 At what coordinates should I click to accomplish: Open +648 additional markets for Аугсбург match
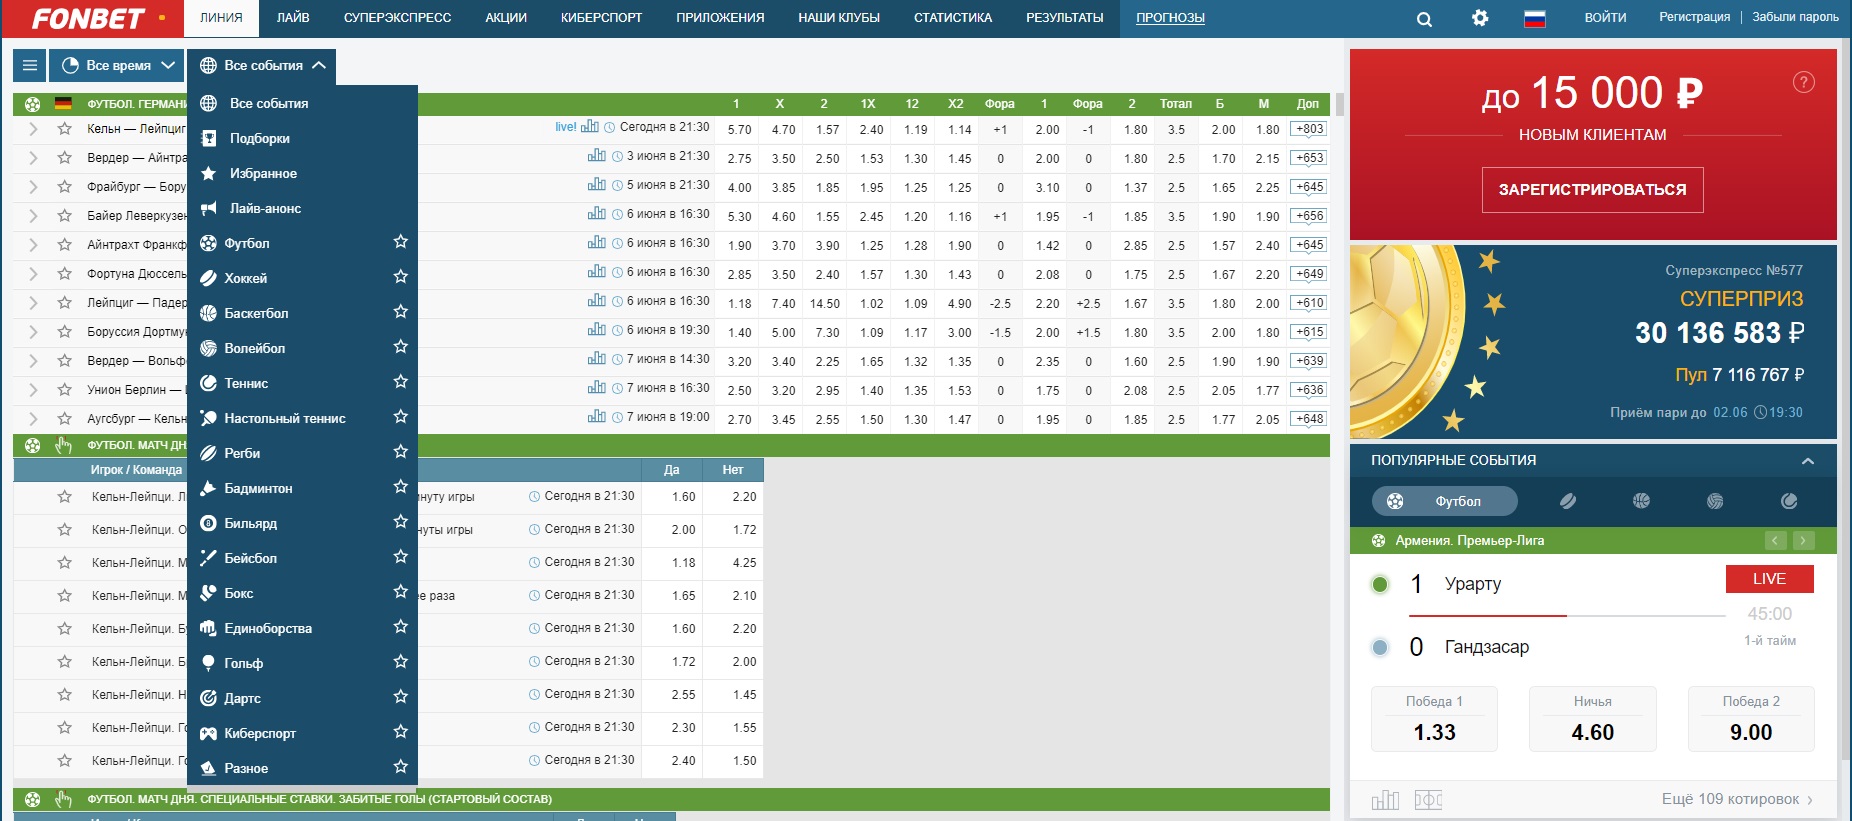(x=1308, y=419)
